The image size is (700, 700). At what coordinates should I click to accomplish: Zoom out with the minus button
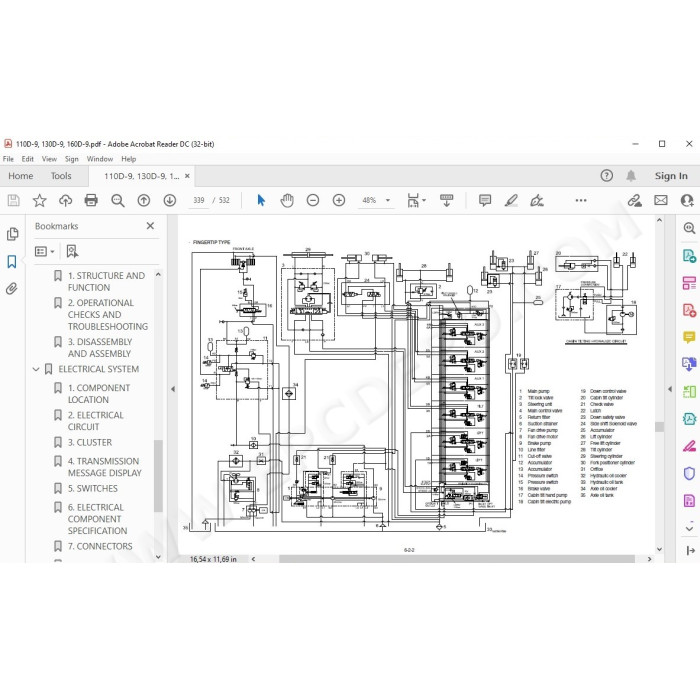coord(313,200)
